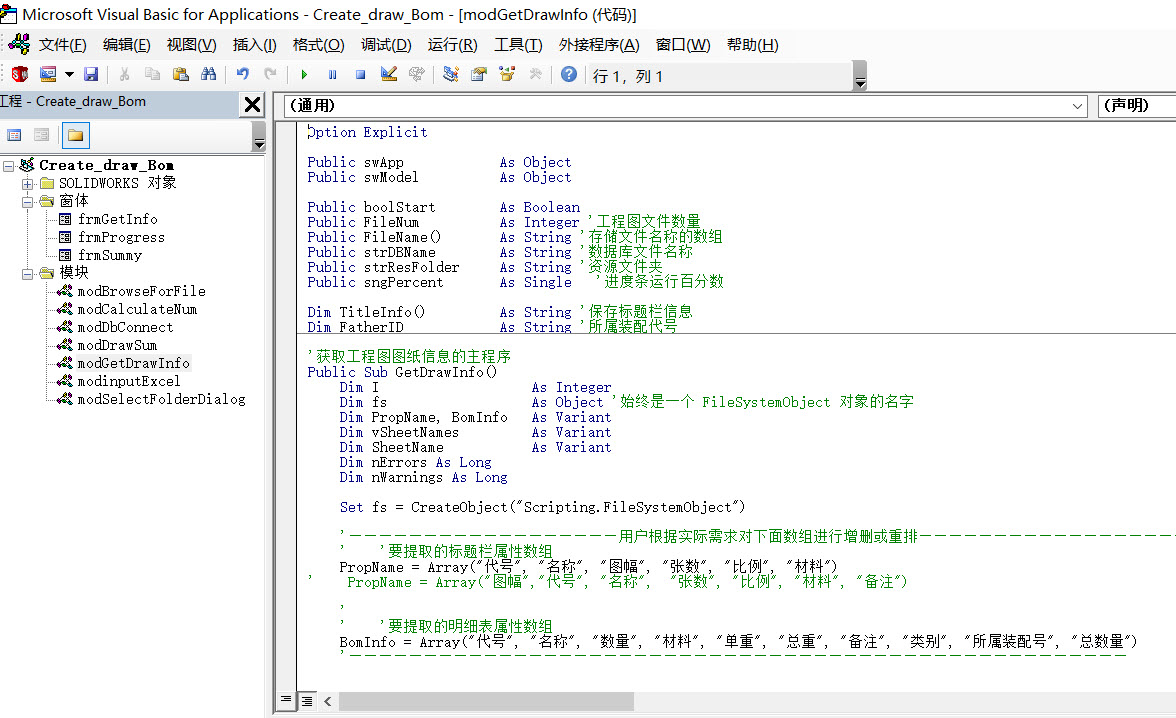Select the modDrawSum module

117,345
